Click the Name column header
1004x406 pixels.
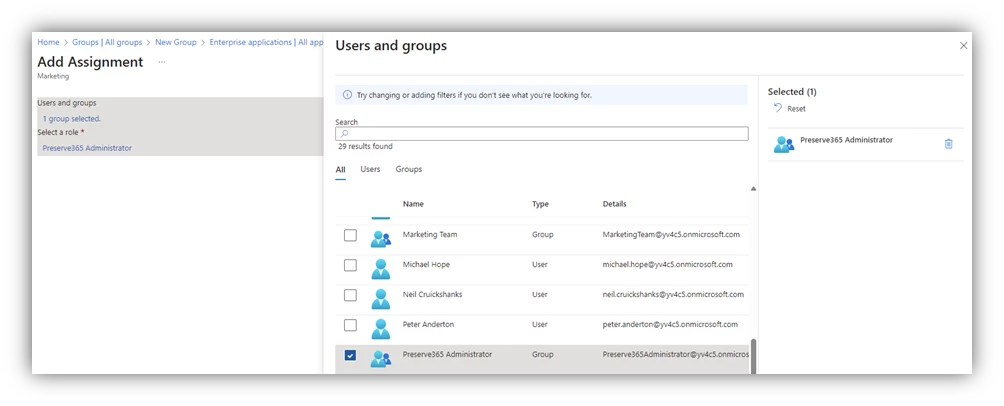pyautogui.click(x=413, y=204)
